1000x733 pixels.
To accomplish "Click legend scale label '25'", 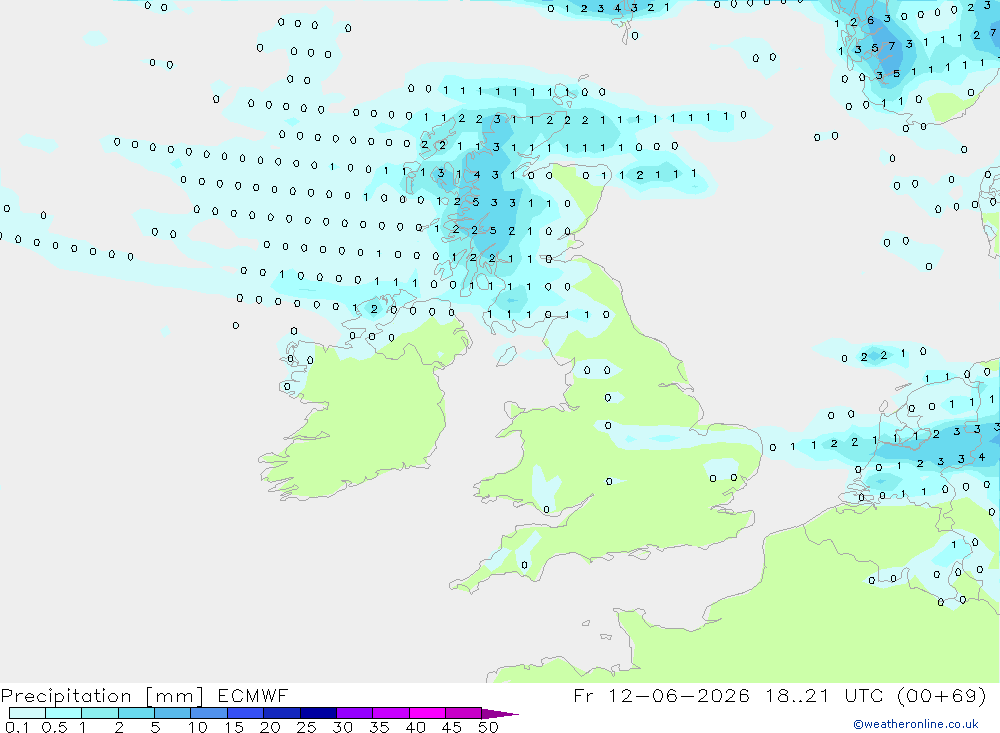I will click(x=306, y=727).
